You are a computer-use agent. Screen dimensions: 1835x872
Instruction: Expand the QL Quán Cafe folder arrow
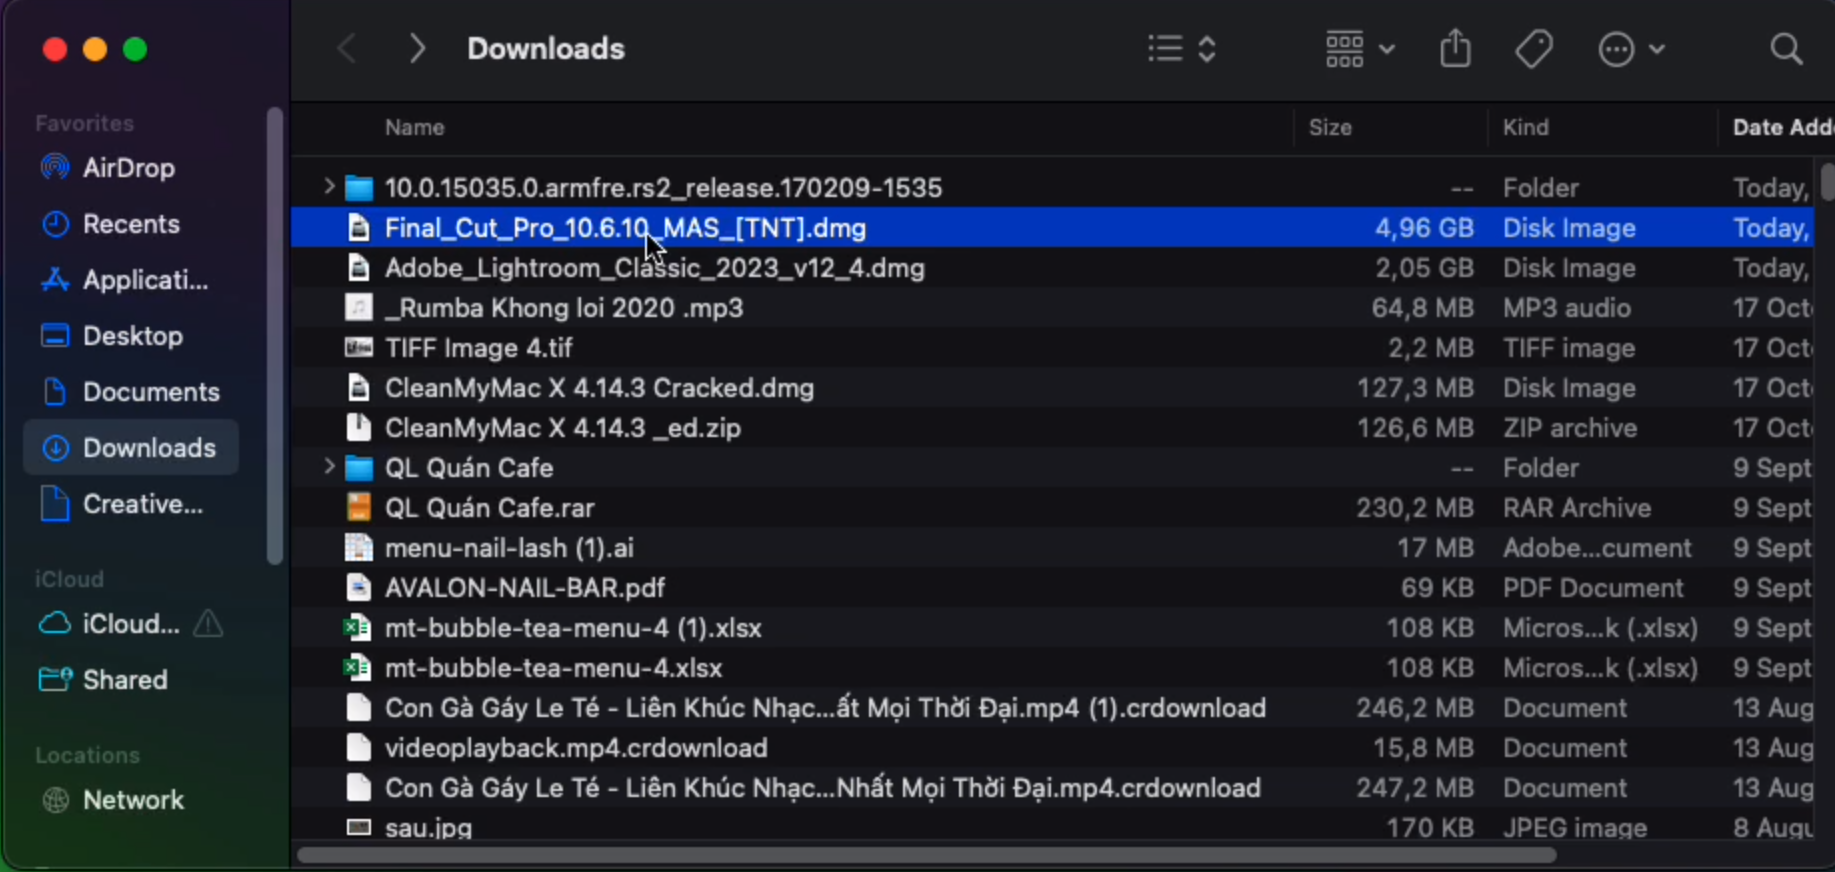(328, 466)
